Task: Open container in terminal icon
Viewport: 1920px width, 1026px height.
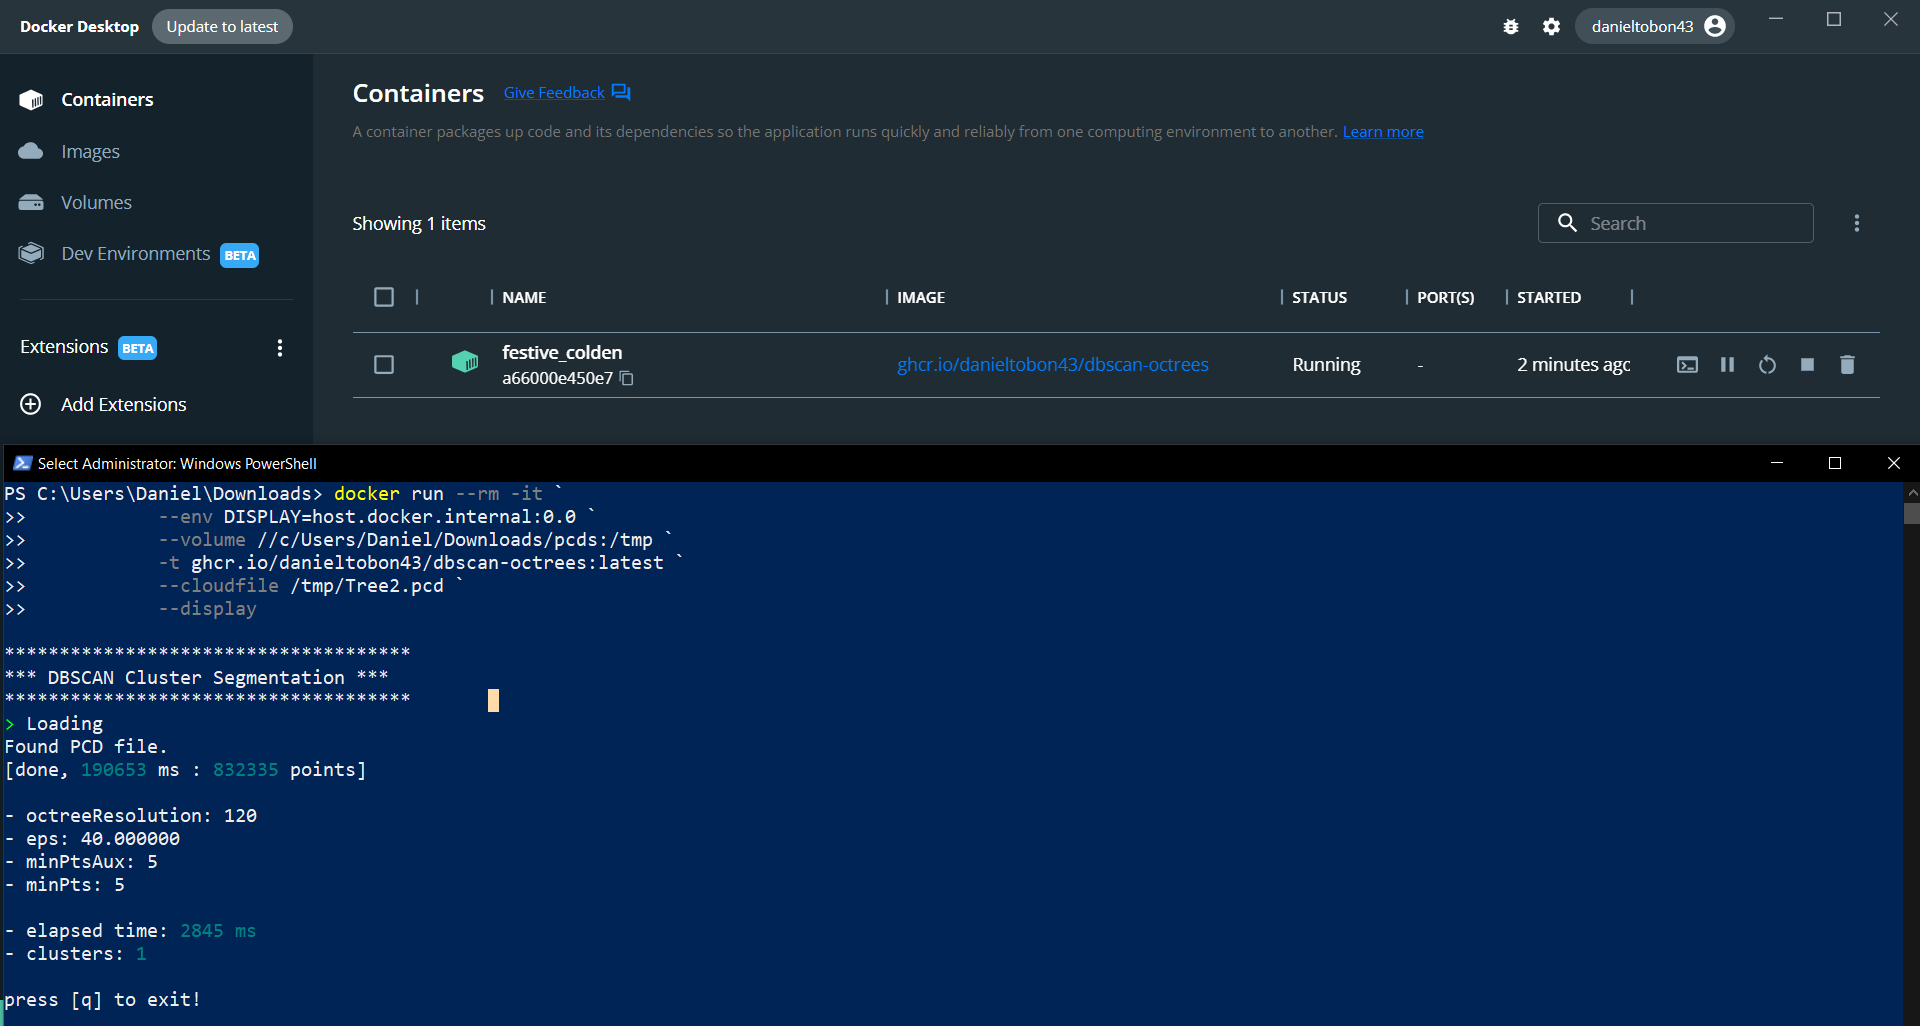Action: [x=1687, y=365]
